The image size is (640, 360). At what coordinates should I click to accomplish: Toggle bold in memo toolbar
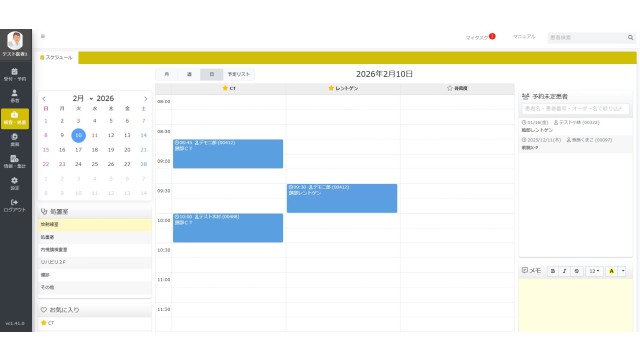pyautogui.click(x=553, y=271)
